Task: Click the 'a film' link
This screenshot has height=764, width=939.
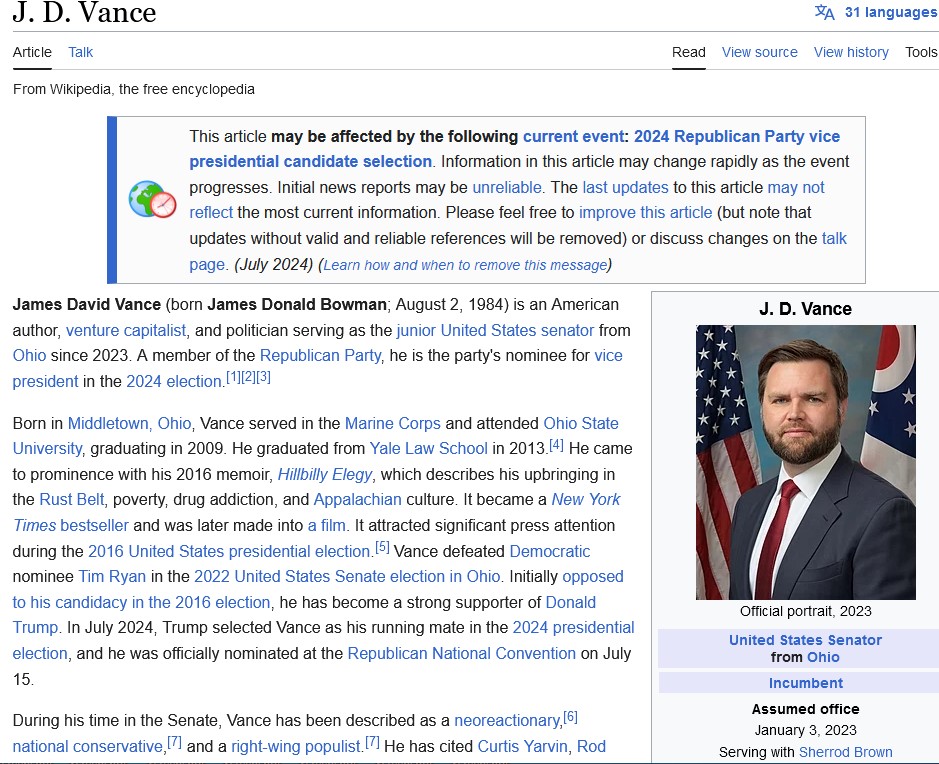Action: 327,526
